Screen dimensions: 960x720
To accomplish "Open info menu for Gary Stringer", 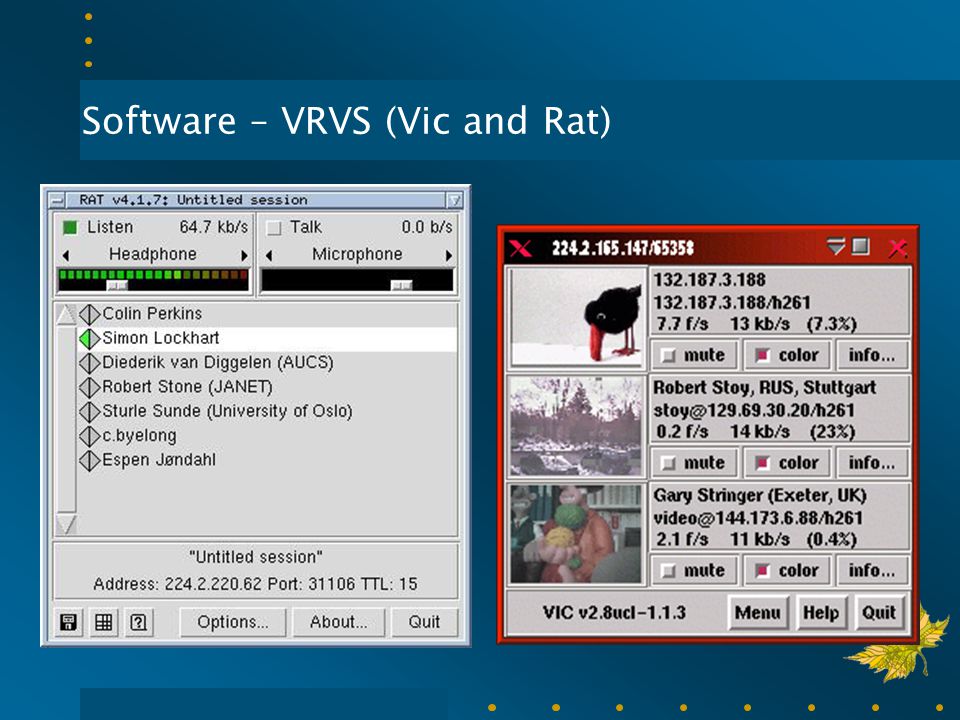I will (872, 571).
